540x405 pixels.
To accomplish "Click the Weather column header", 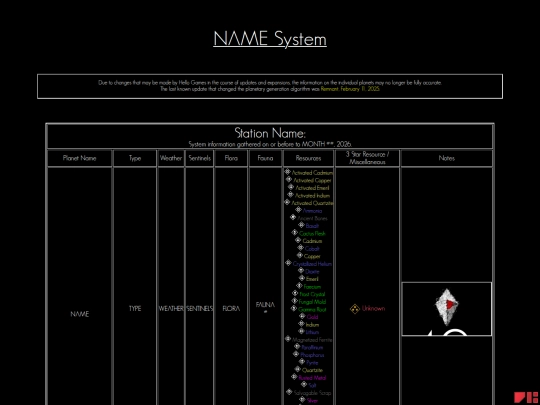I will pos(171,158).
